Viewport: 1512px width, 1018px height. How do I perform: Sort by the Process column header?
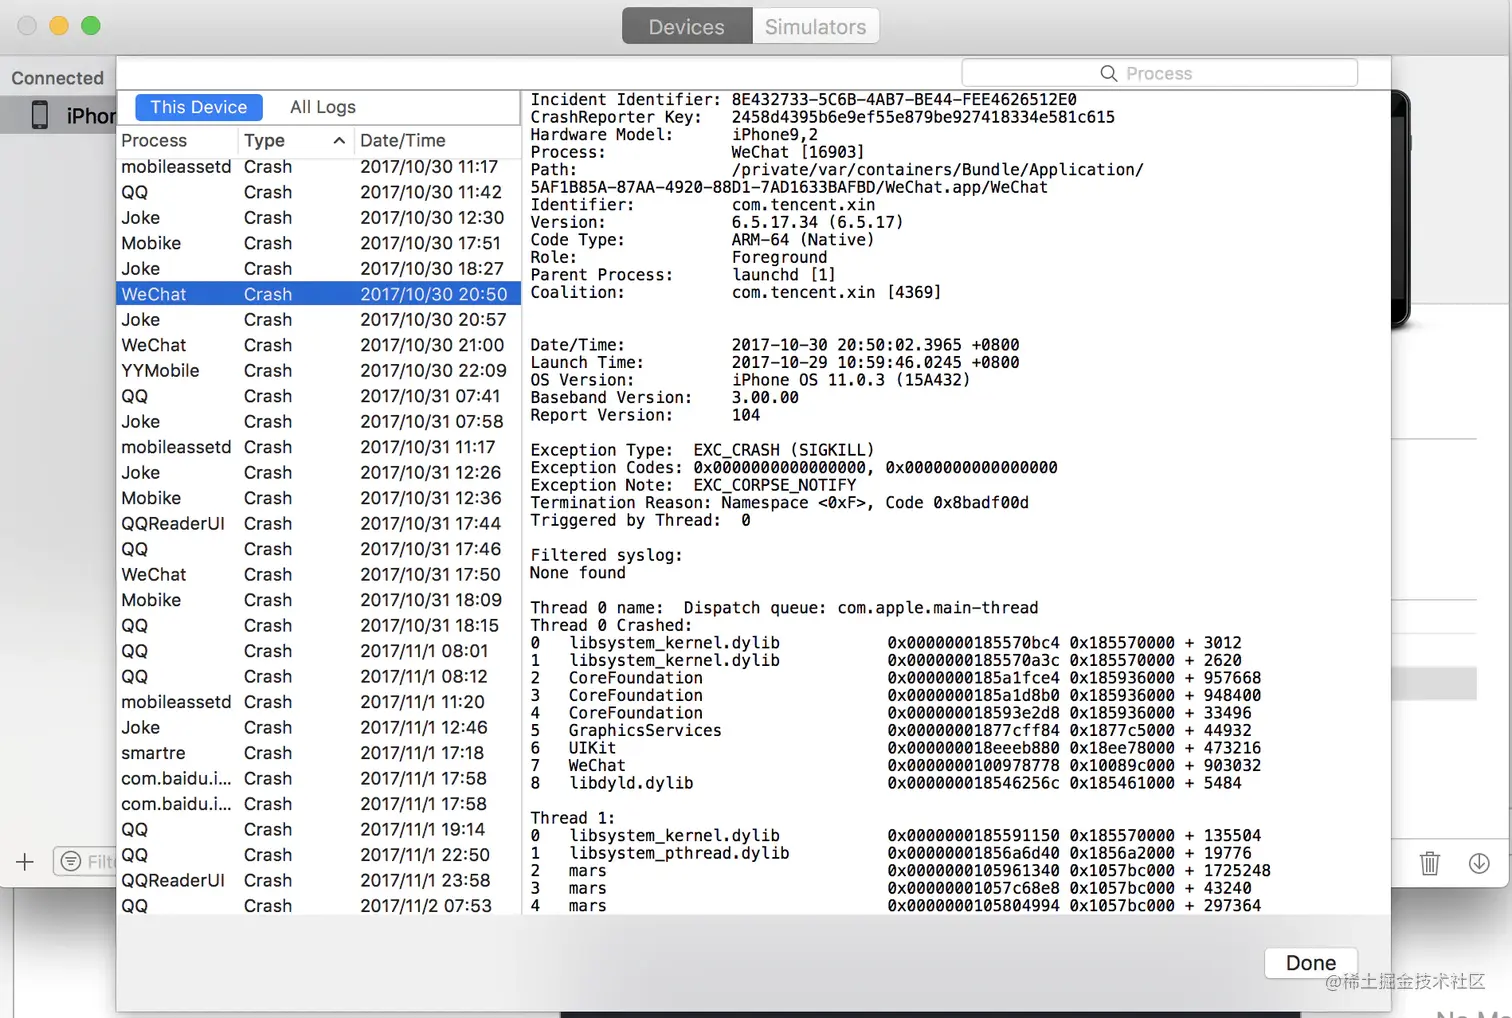point(154,141)
